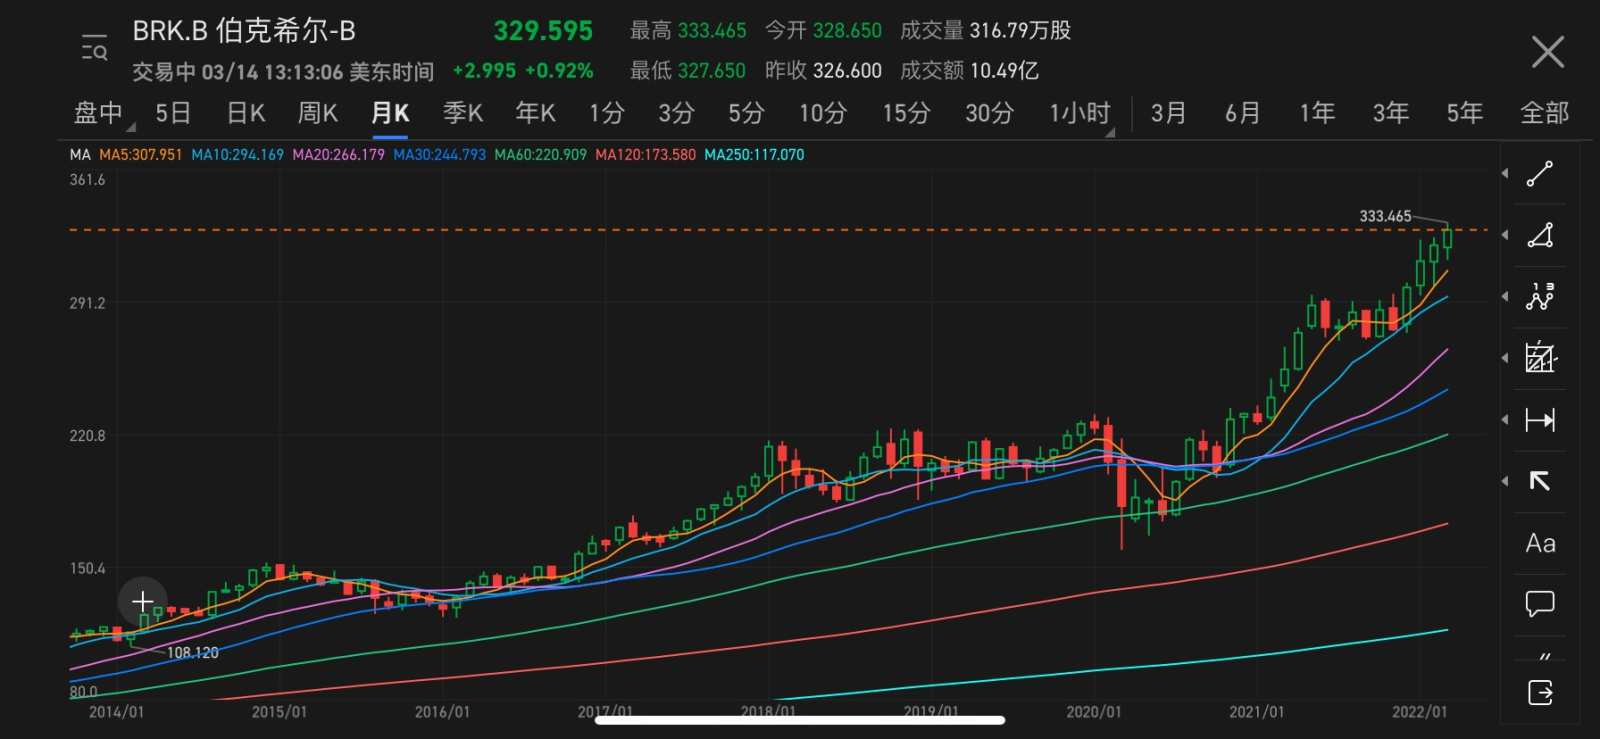Screen dimensions: 1600x739
Task: Expand the 1小时 interval options arrow
Action: tap(1110, 131)
